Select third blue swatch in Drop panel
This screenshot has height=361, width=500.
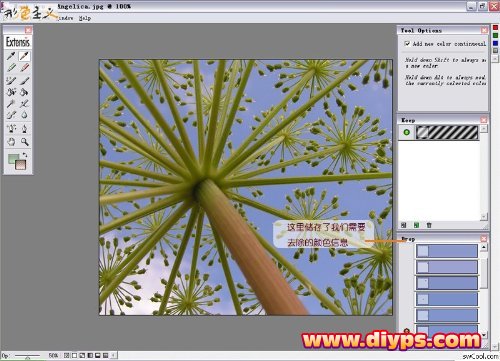click(447, 283)
